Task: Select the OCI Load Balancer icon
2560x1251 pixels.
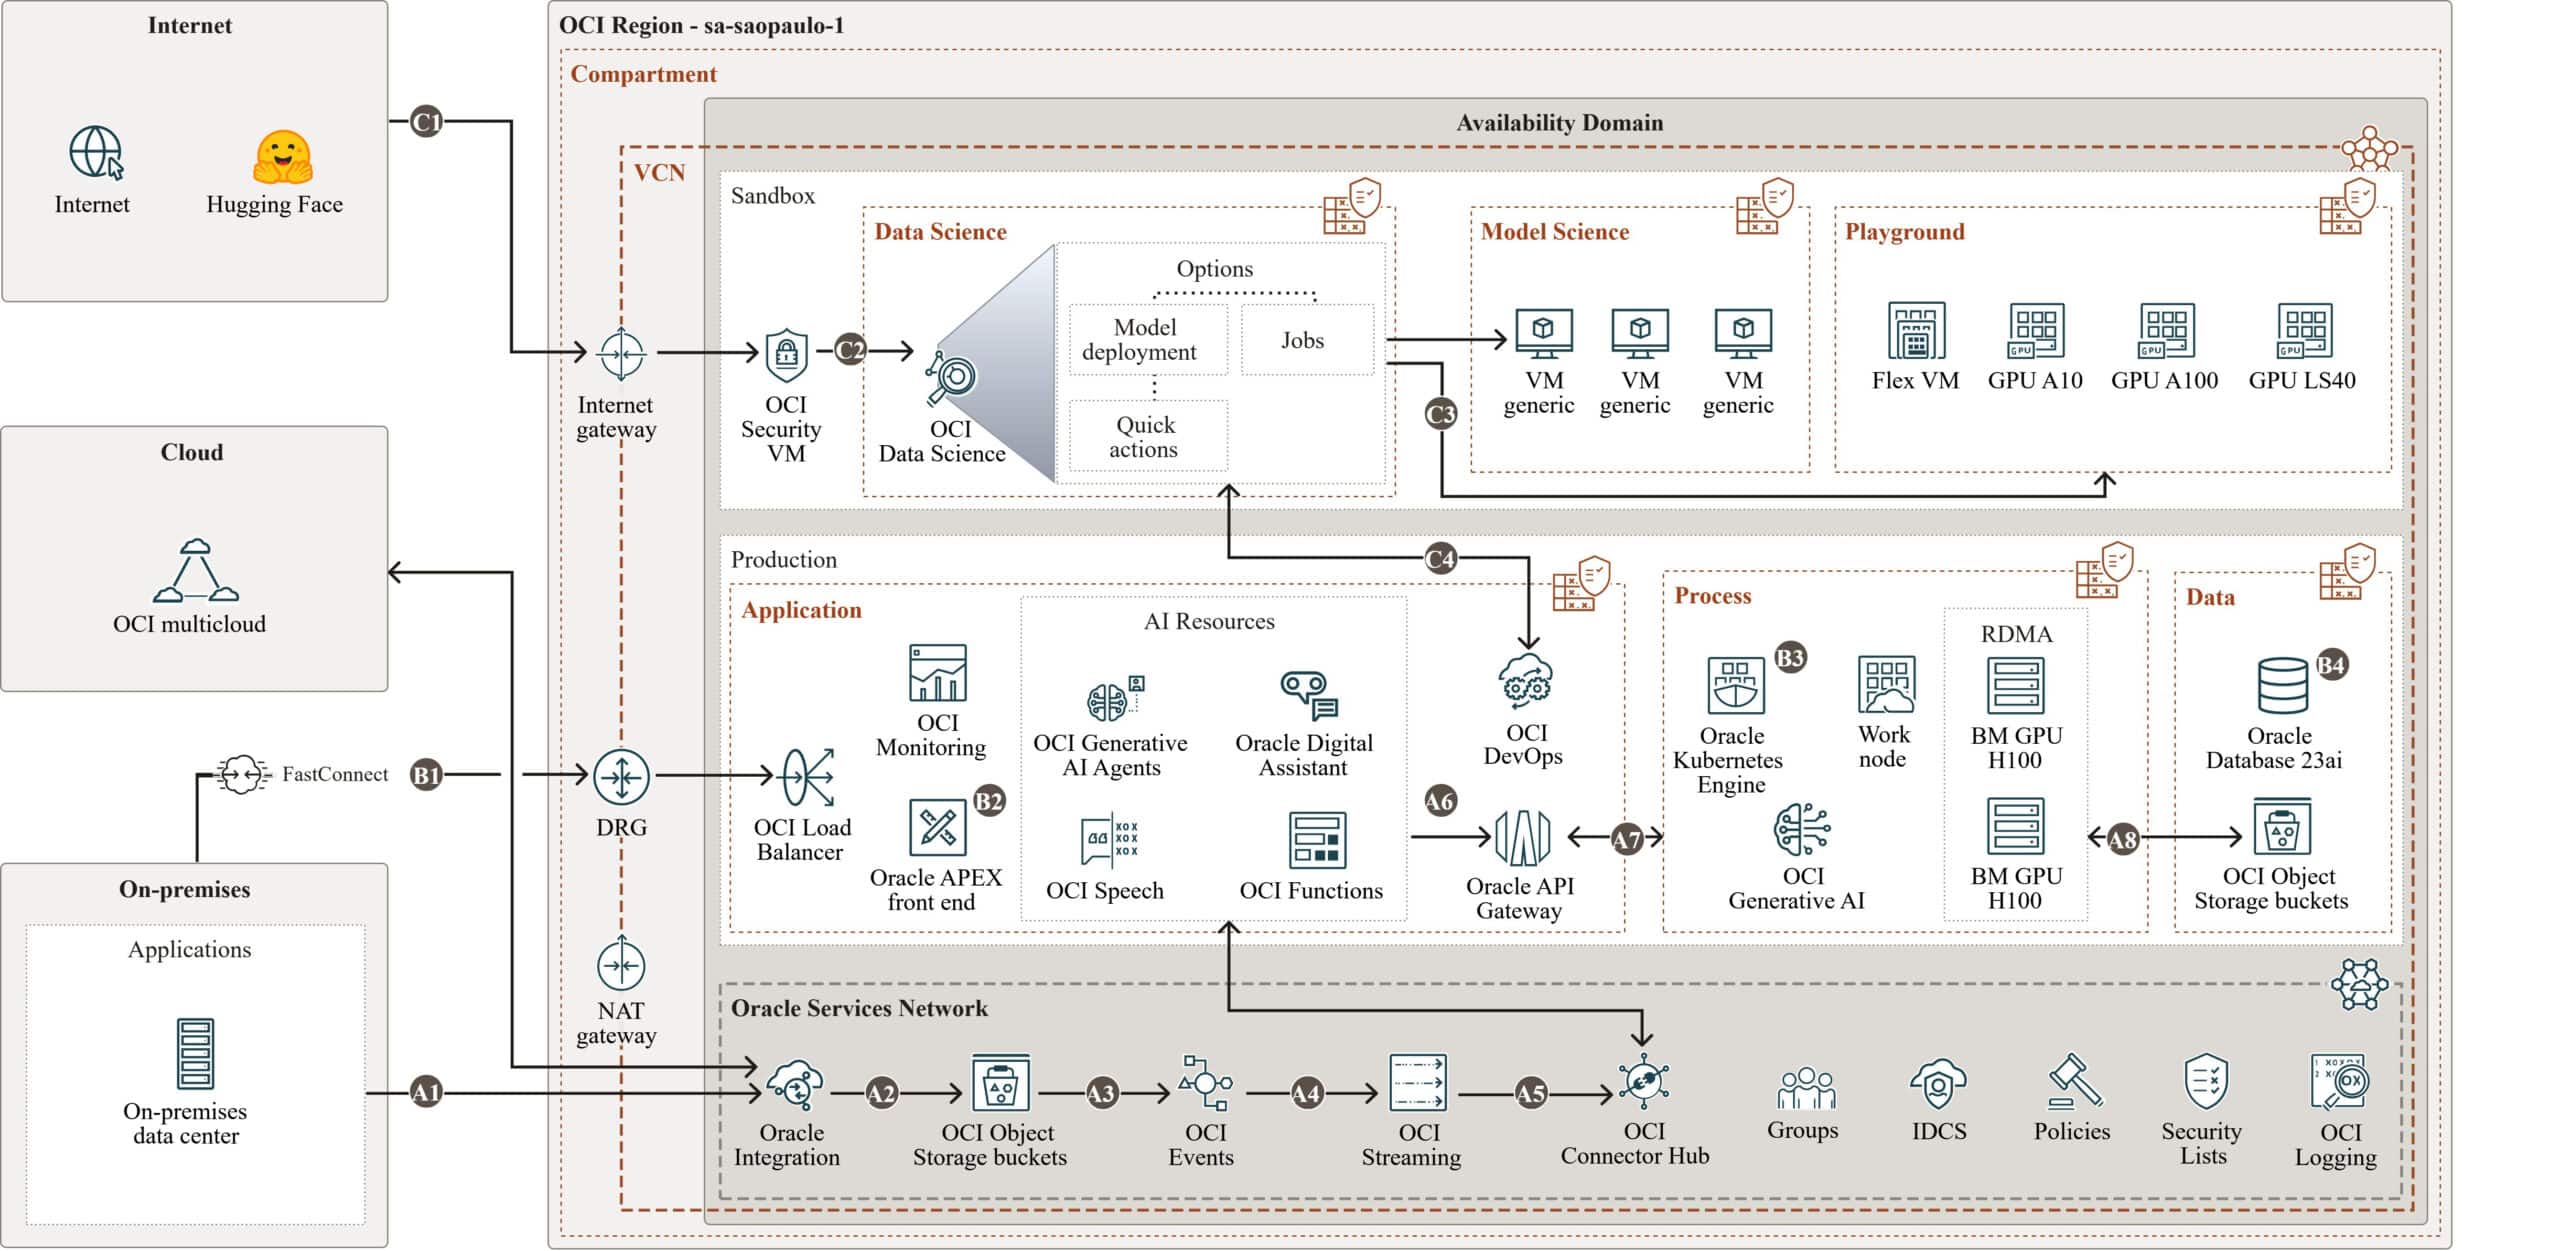Action: tap(808, 777)
